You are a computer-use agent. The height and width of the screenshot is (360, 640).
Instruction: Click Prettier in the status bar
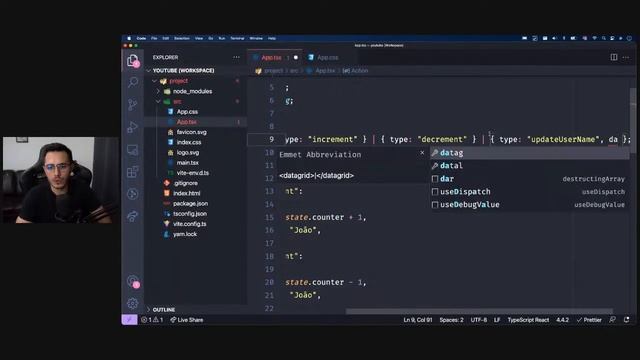589,320
